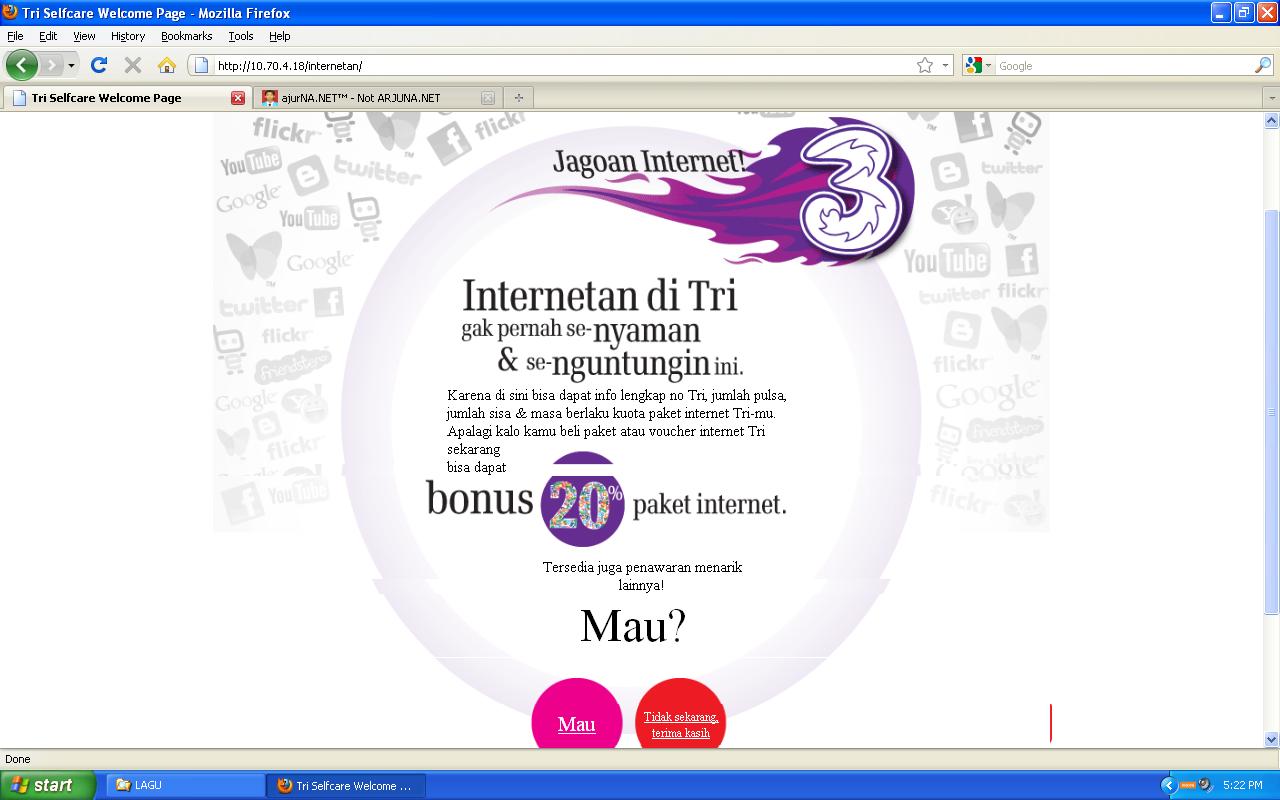The height and width of the screenshot is (800, 1280).
Task: Open the Google search engine selector
Action: (x=978, y=66)
